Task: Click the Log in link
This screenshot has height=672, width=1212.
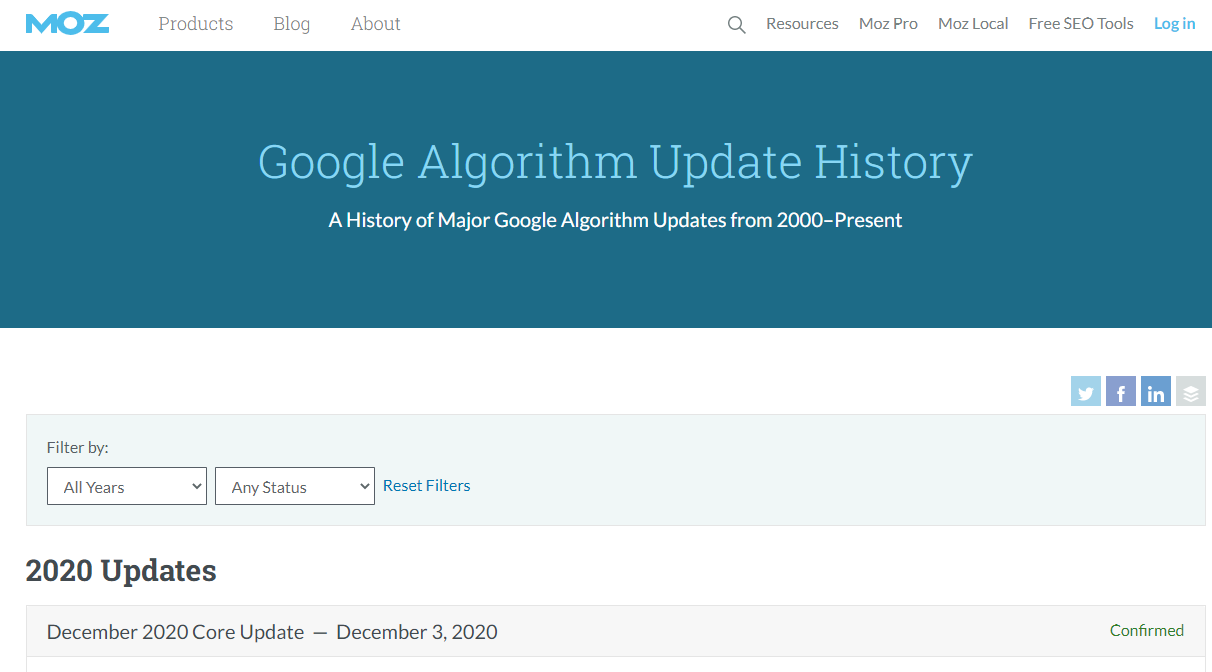Action: [x=1175, y=24]
